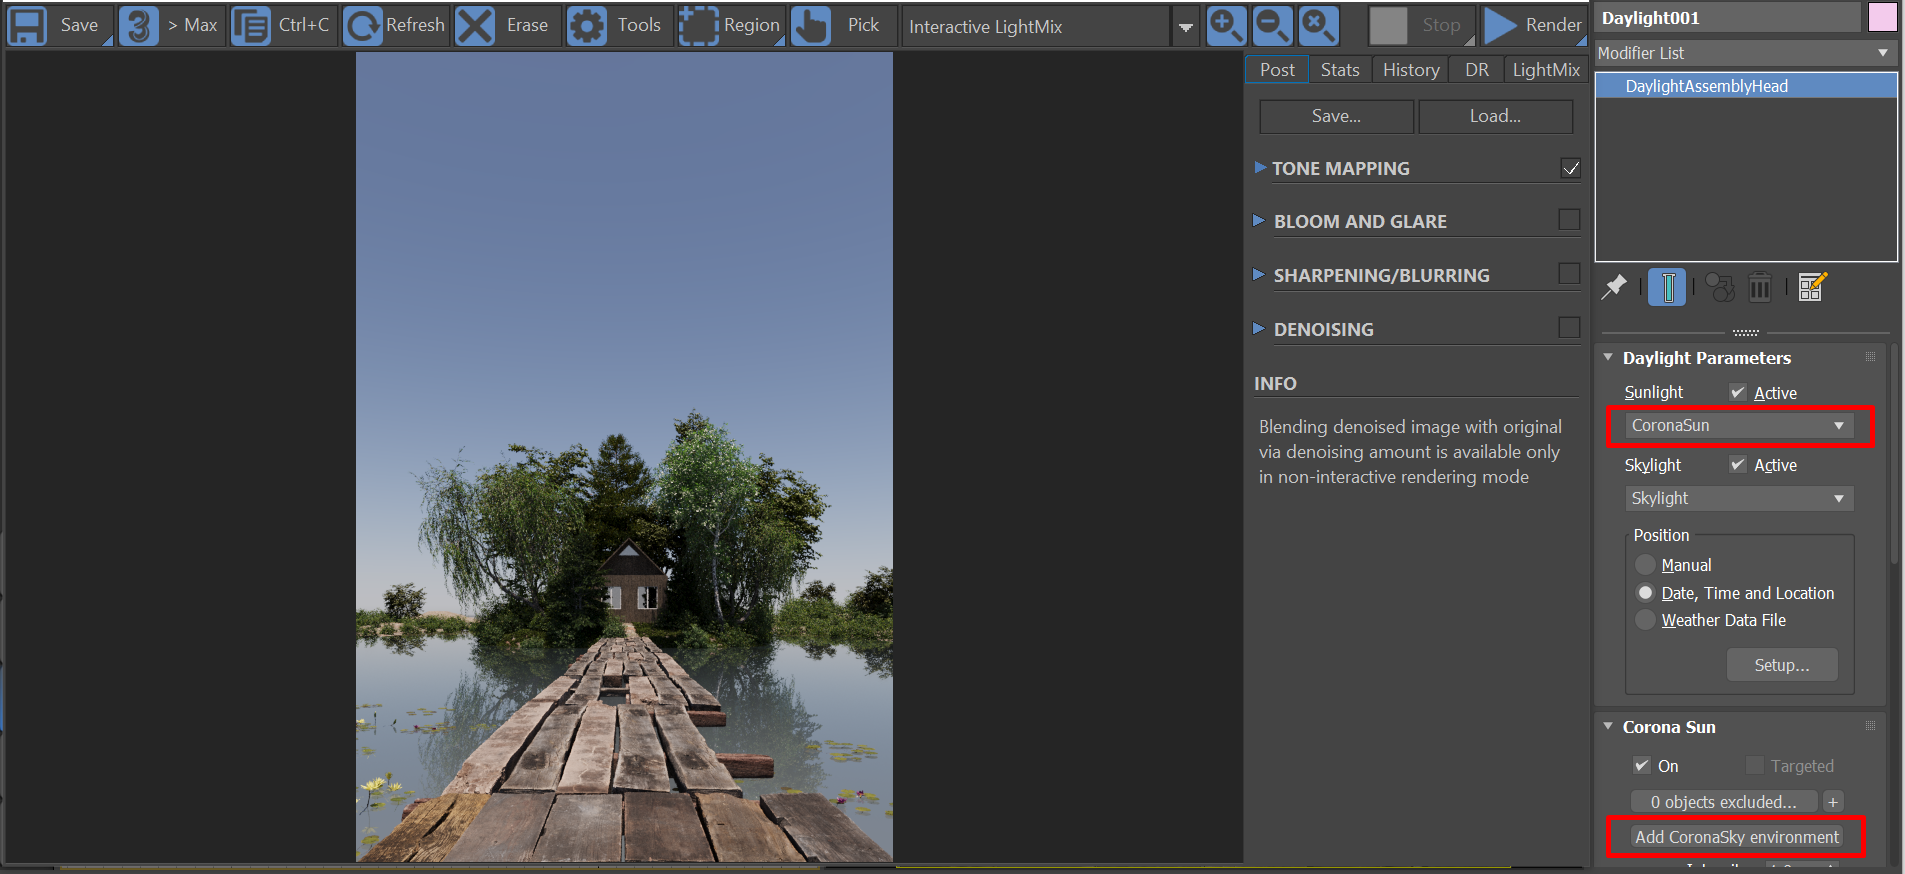Select the Manual position radio button

click(x=1645, y=565)
